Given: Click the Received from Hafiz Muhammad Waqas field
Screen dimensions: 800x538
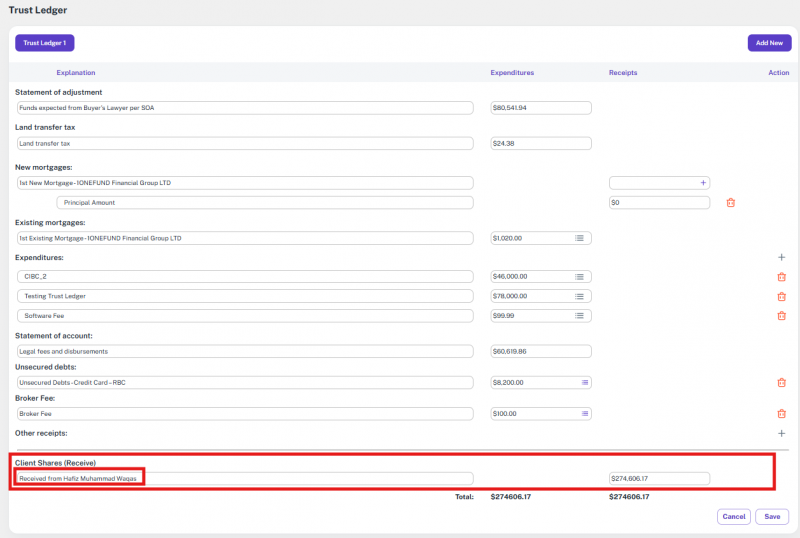Looking at the screenshot, I should coord(244,479).
